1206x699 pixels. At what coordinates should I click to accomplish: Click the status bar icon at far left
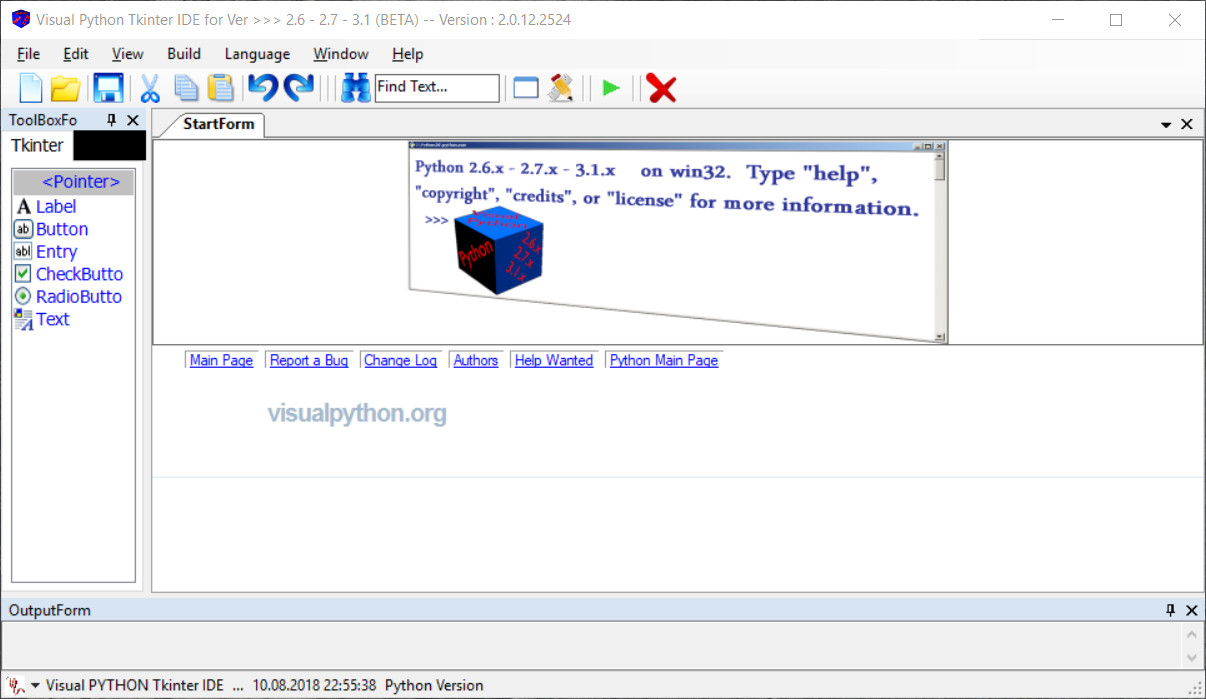(15, 685)
